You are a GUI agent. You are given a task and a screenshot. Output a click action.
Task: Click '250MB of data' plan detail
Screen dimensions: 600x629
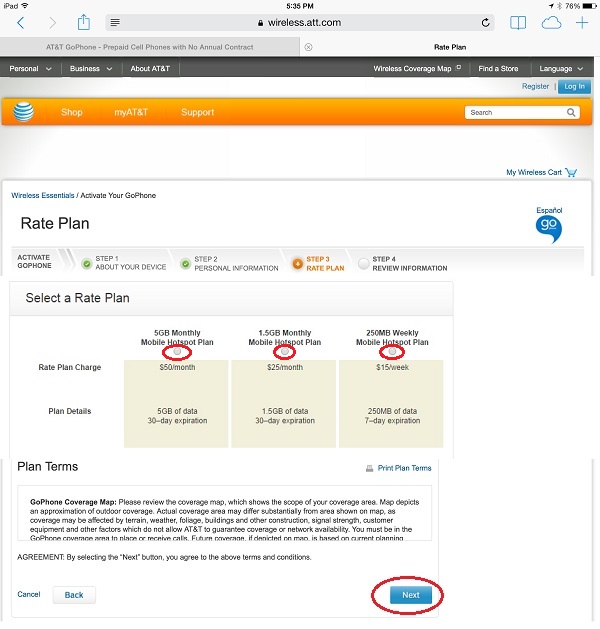coord(392,411)
